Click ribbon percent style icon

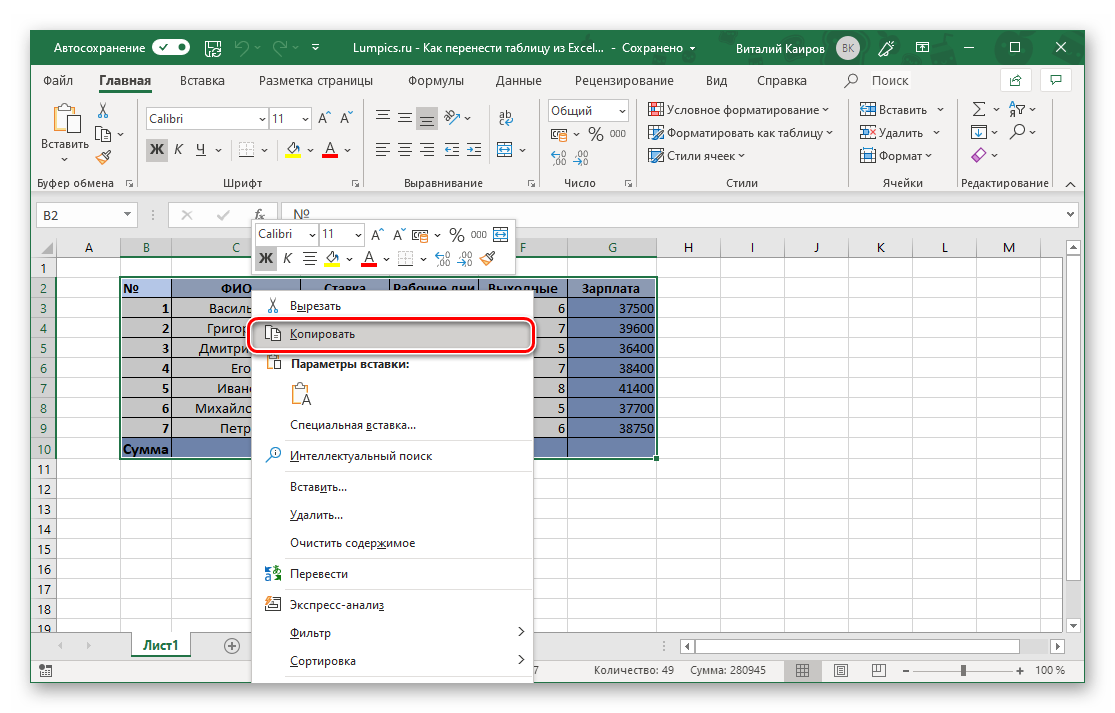(596, 134)
